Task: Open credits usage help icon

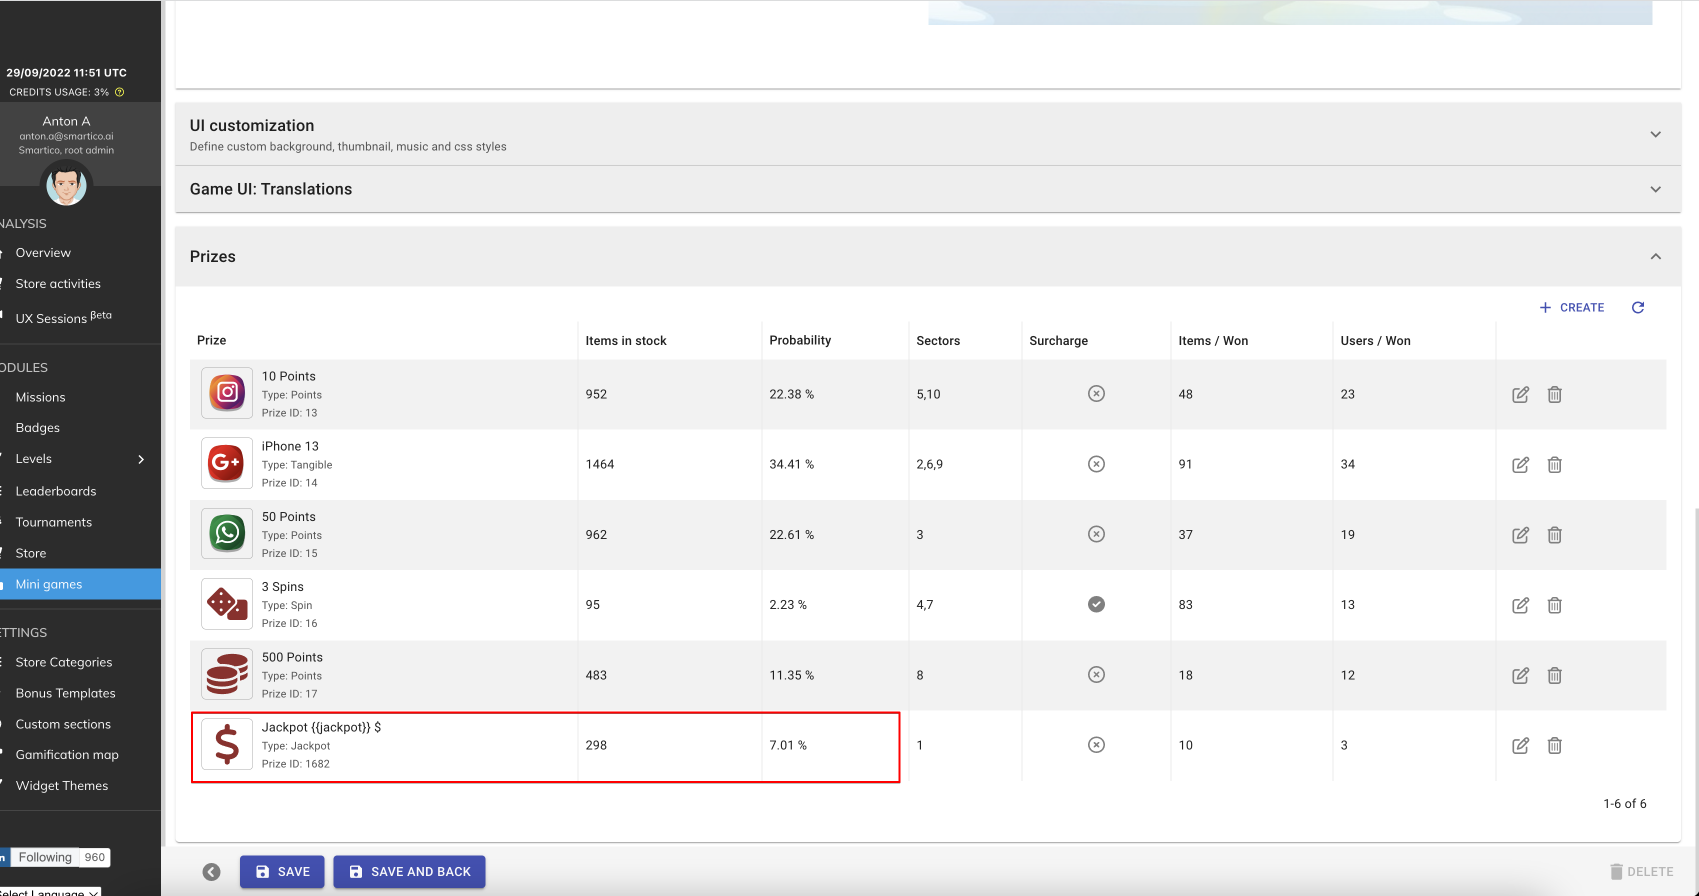Action: coord(120,92)
